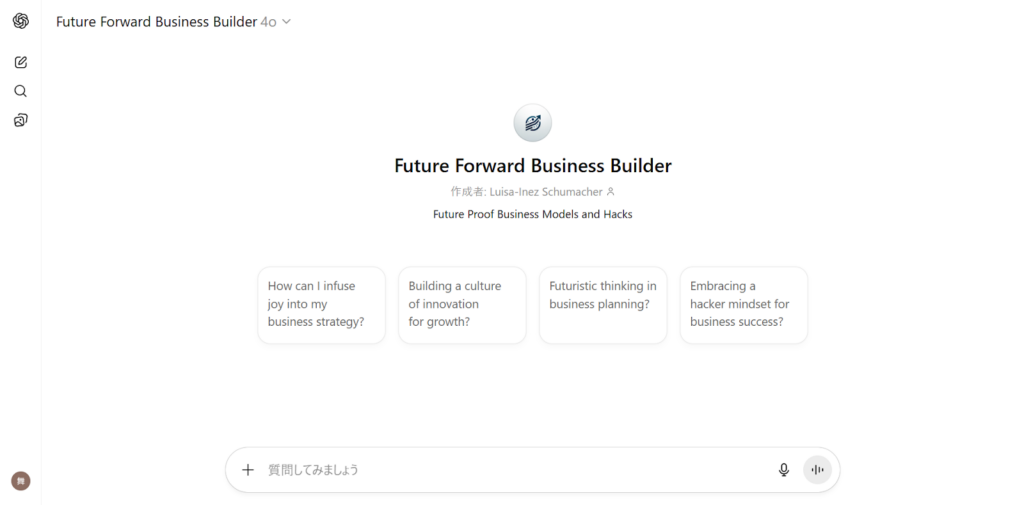The width and height of the screenshot is (1024, 505).
Task: Open Future Forward Business Builder title menu
Action: (156, 22)
